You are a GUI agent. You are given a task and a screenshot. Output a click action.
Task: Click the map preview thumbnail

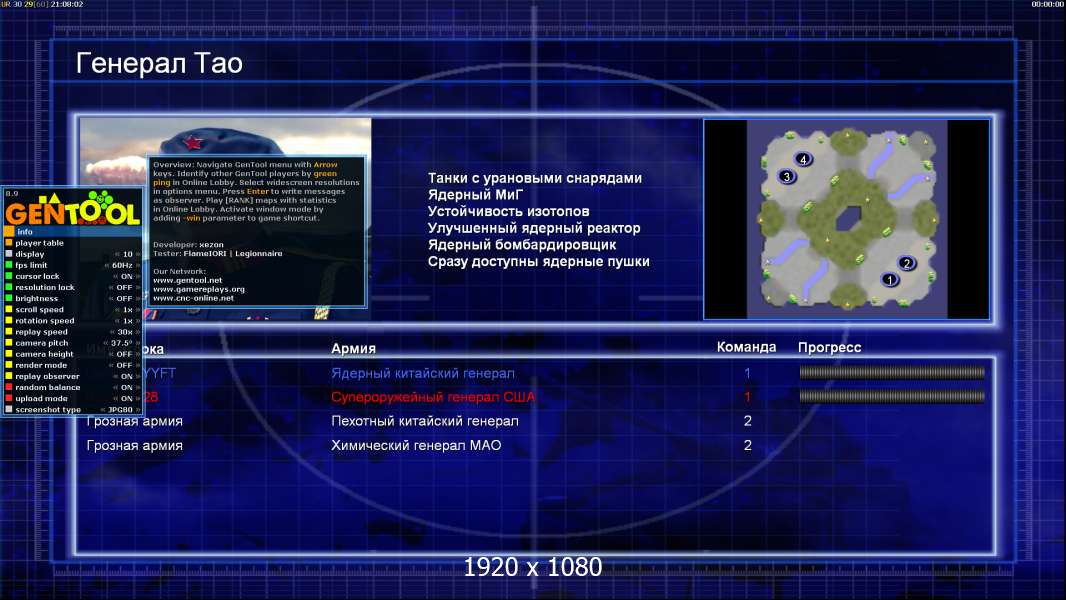pos(846,219)
